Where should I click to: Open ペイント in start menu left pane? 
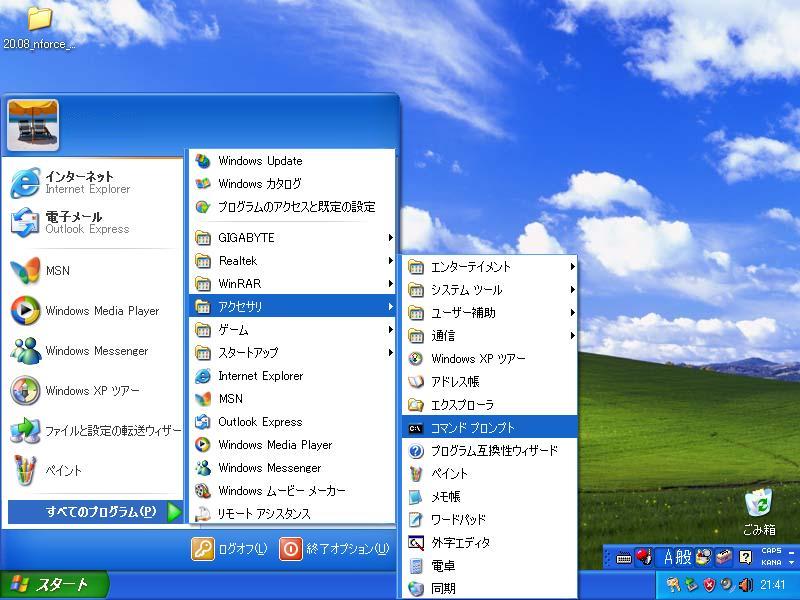click(94, 470)
